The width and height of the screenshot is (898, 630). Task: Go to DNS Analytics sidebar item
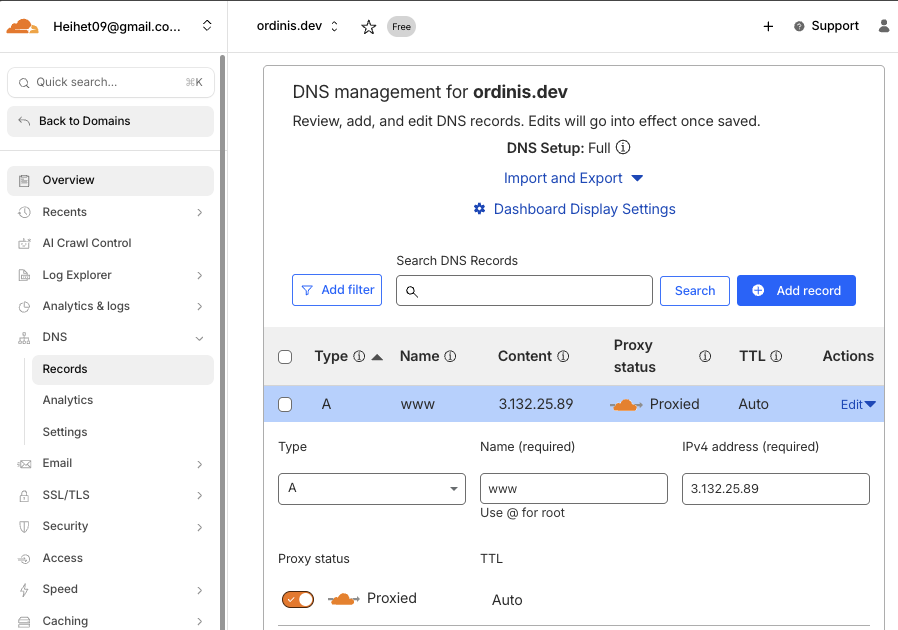68,400
